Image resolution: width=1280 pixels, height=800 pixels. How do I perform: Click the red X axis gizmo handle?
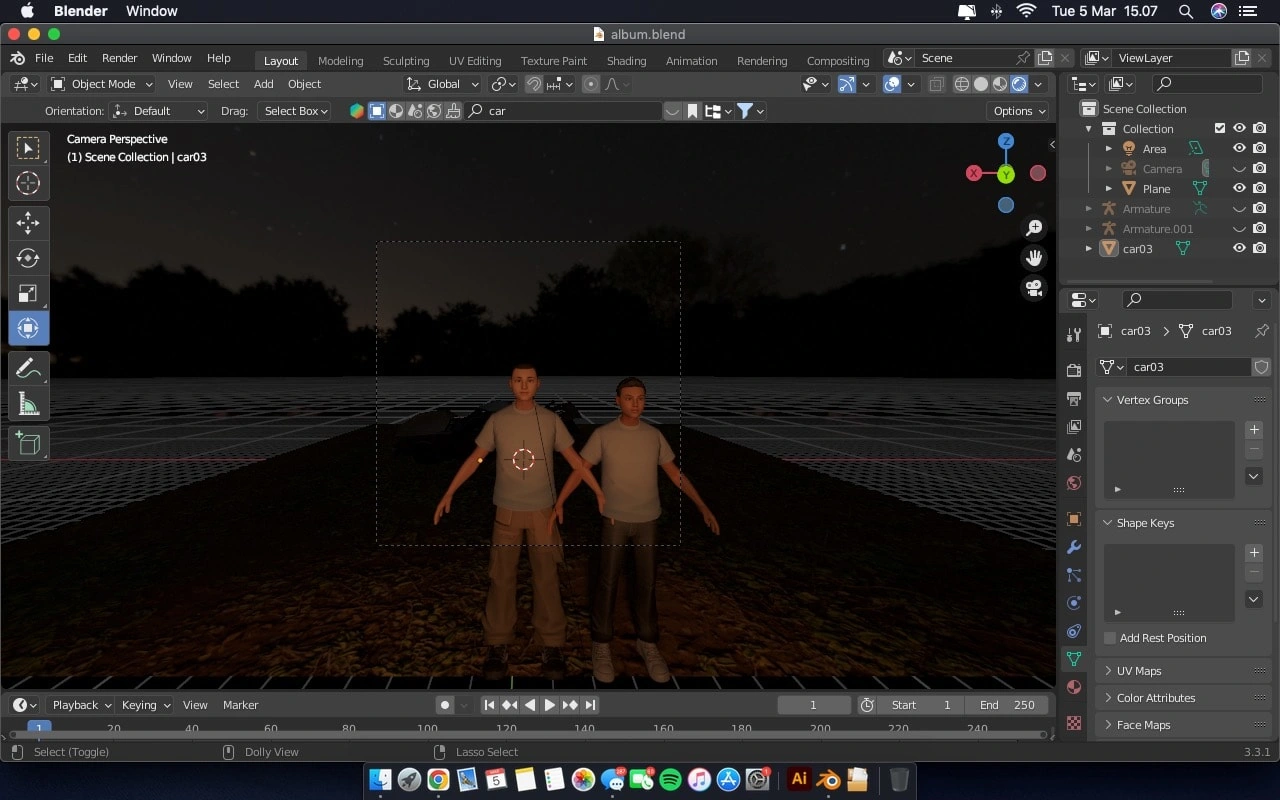(973, 173)
